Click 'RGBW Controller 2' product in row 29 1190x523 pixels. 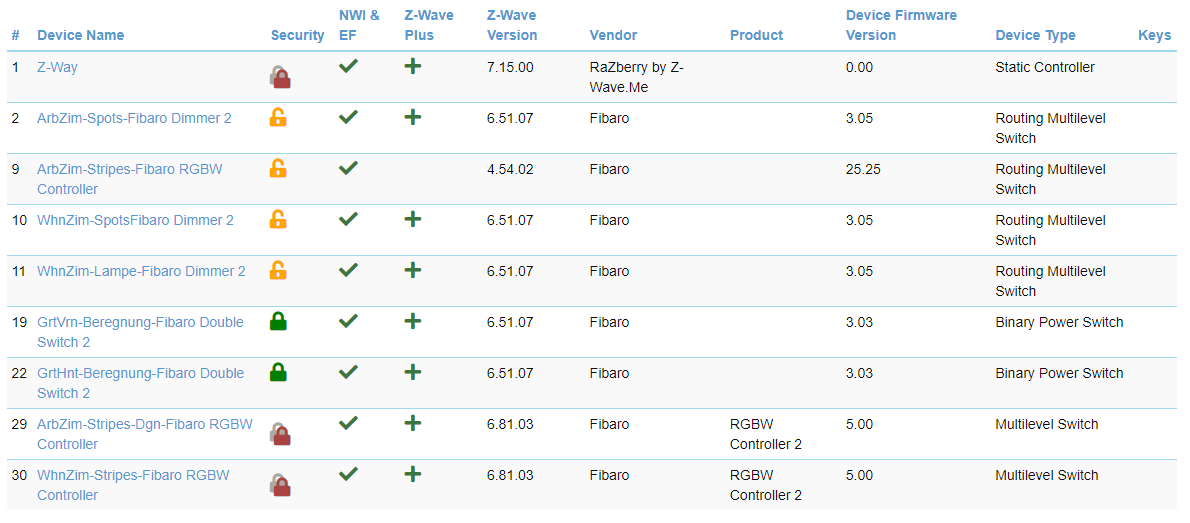[x=766, y=433]
